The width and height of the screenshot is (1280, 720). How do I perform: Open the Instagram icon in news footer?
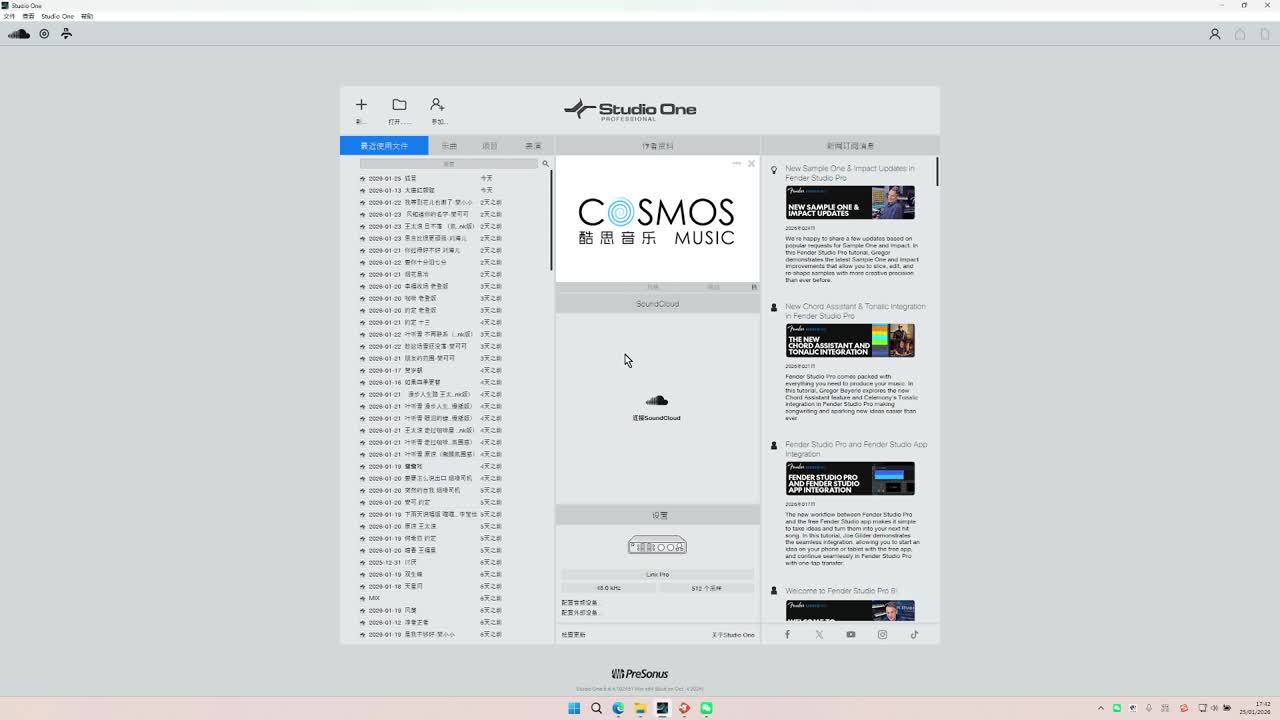[x=882, y=634]
